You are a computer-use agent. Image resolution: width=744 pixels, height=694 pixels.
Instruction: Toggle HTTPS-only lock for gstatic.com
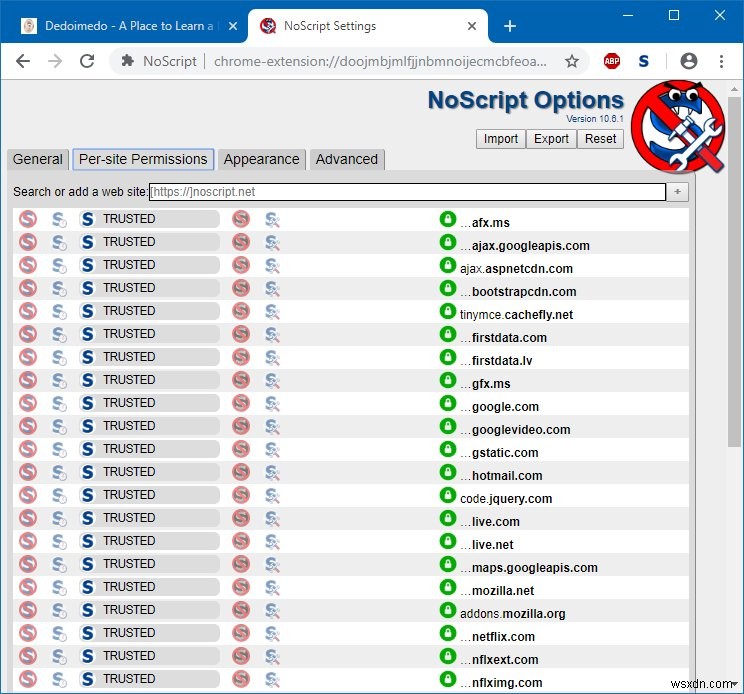point(447,449)
